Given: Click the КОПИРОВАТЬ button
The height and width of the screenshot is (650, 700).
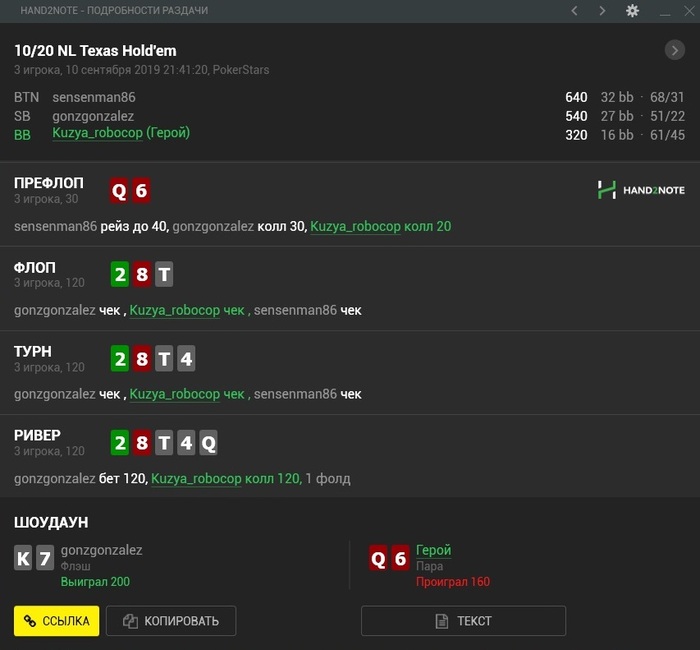Looking at the screenshot, I should pyautogui.click(x=171, y=621).
